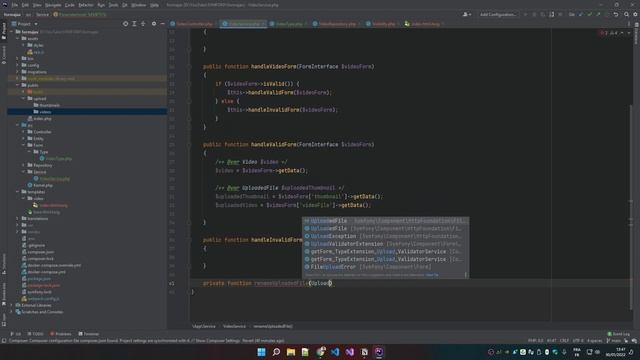Click the errors and warnings indicator in editor corner
Image resolution: width=640 pixels, height=360 pixels.
609,33
